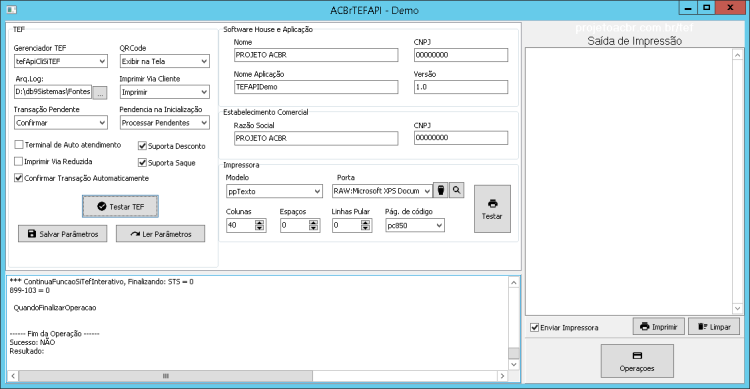The image size is (750, 389).
Task: Click Versão input field
Action: pos(461,87)
